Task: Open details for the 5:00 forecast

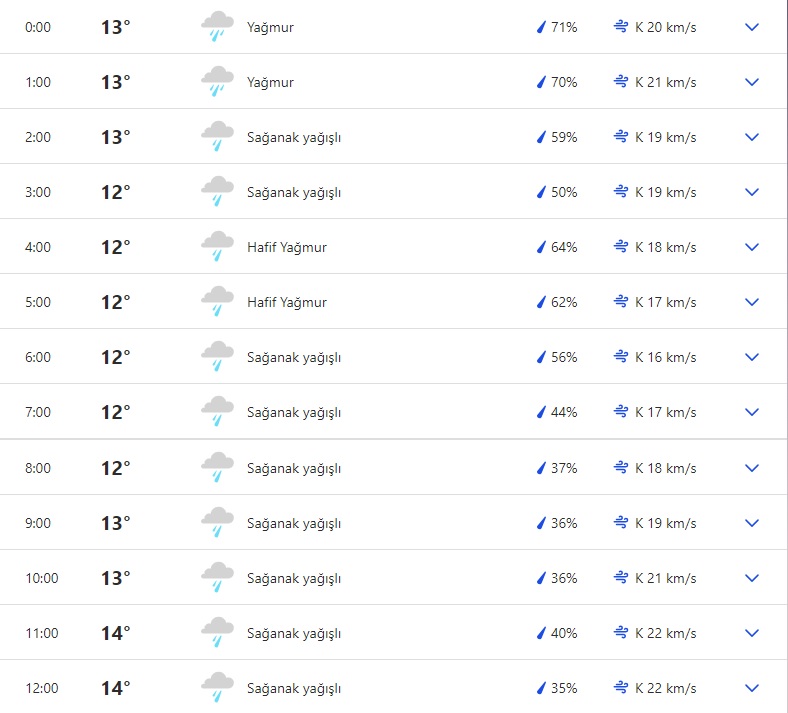Action: [x=752, y=302]
